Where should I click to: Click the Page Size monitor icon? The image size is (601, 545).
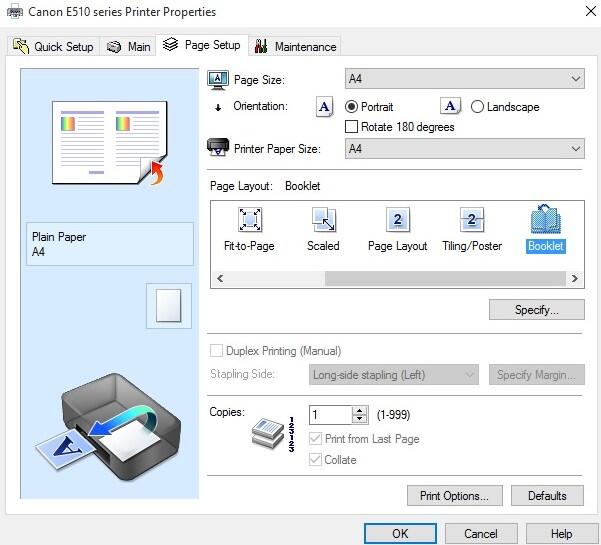pyautogui.click(x=218, y=80)
